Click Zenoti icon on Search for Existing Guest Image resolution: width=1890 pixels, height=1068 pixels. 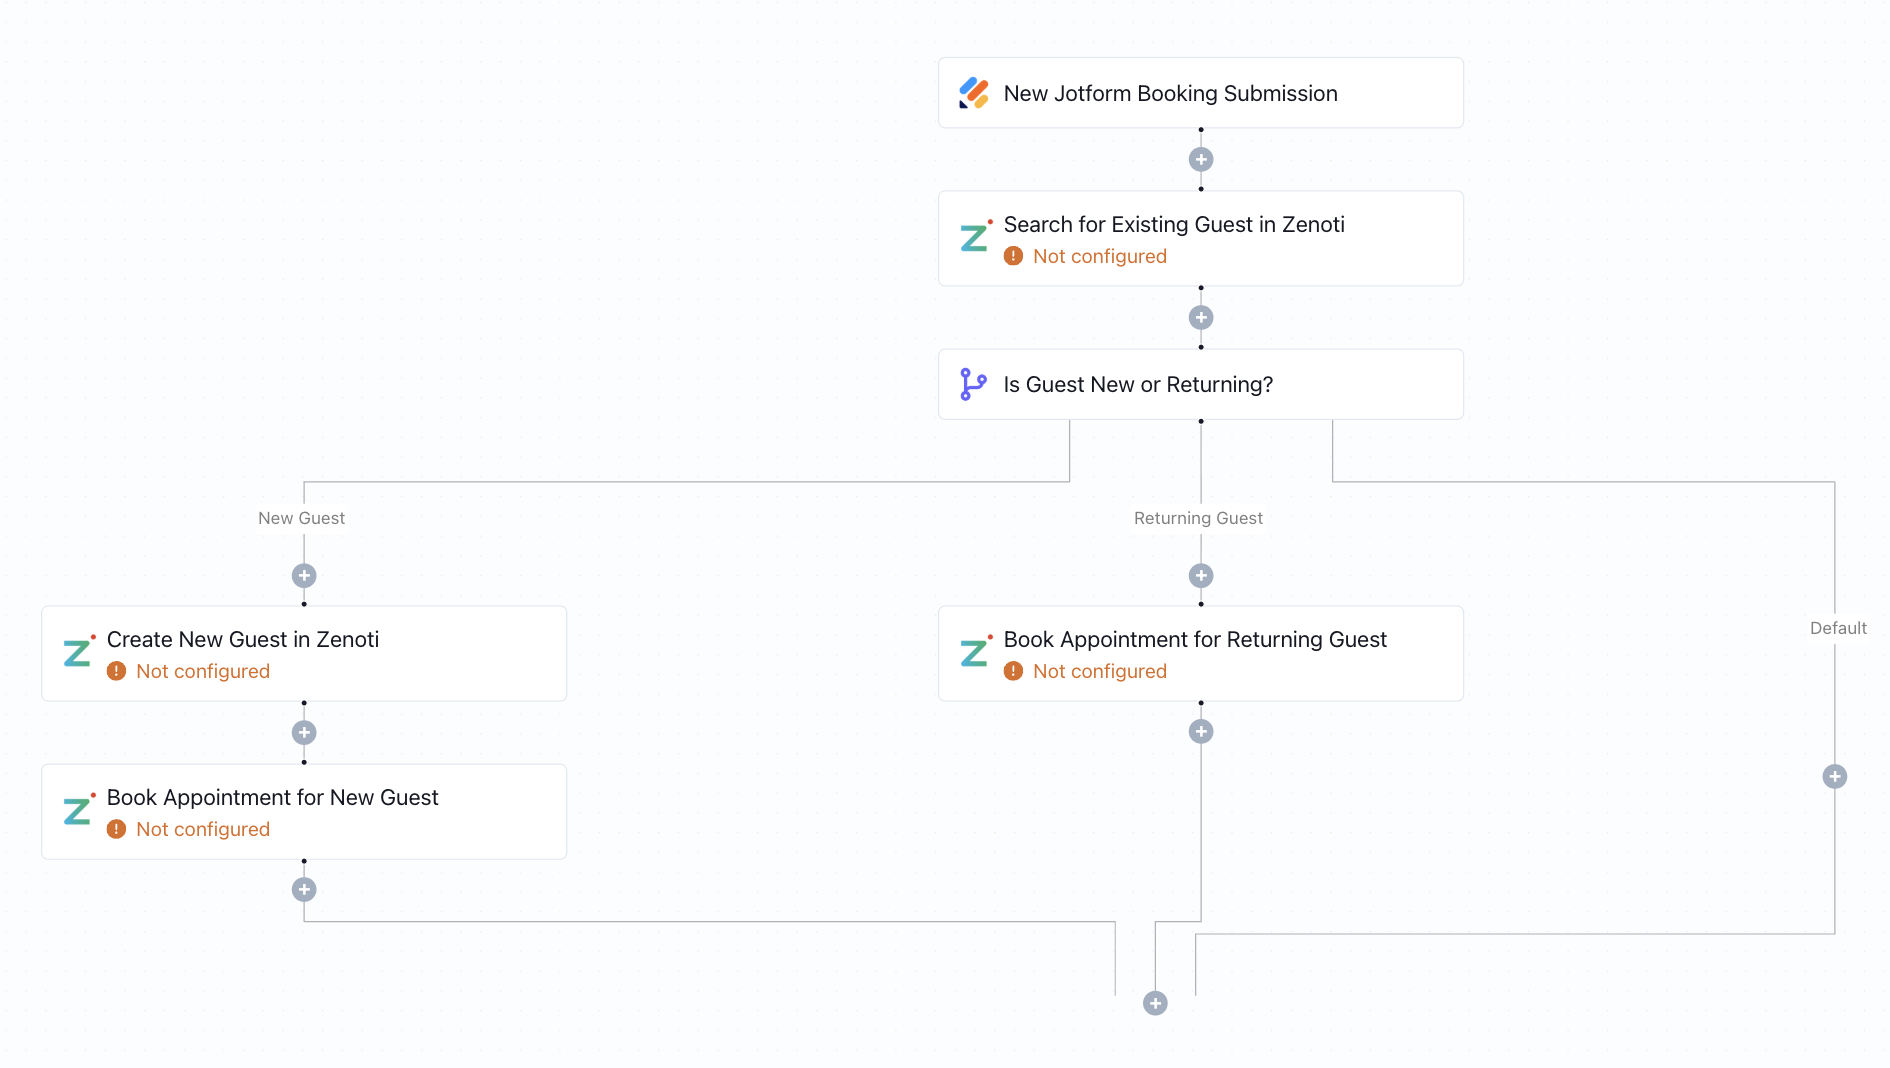(x=975, y=237)
